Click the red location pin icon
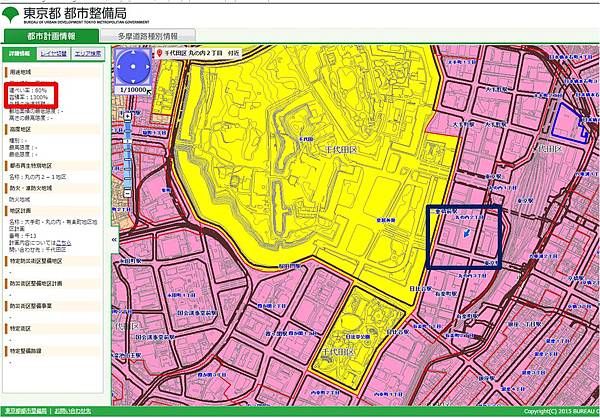Viewport: 600px width, 418px height. (x=160, y=53)
